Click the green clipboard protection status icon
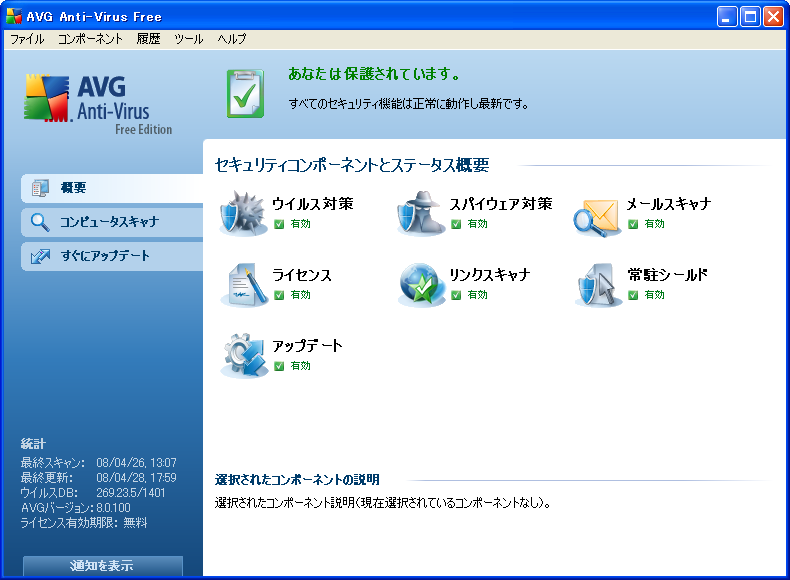The width and height of the screenshot is (790, 580). point(245,94)
